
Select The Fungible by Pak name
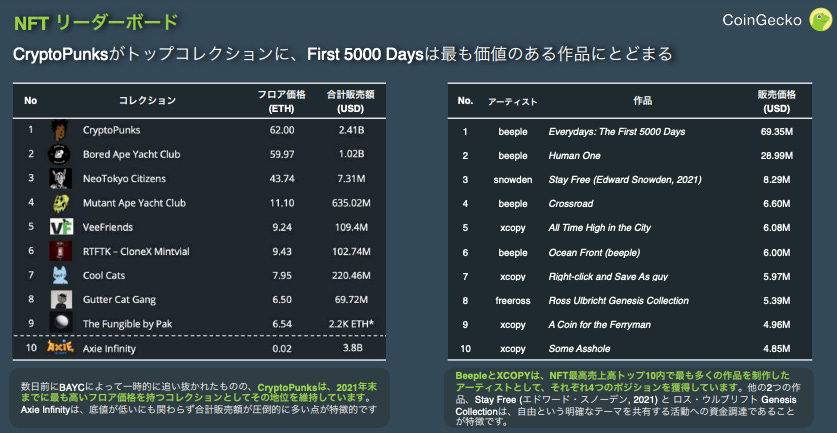[x=127, y=324]
